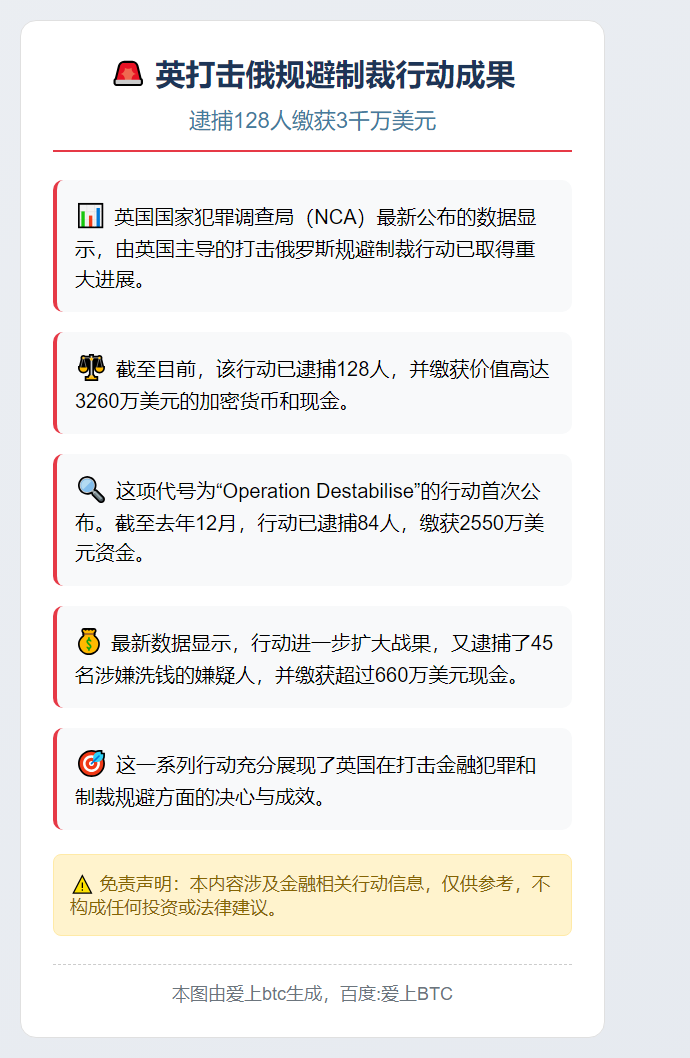
Task: Click the dashed separator above footer
Action: [312, 964]
